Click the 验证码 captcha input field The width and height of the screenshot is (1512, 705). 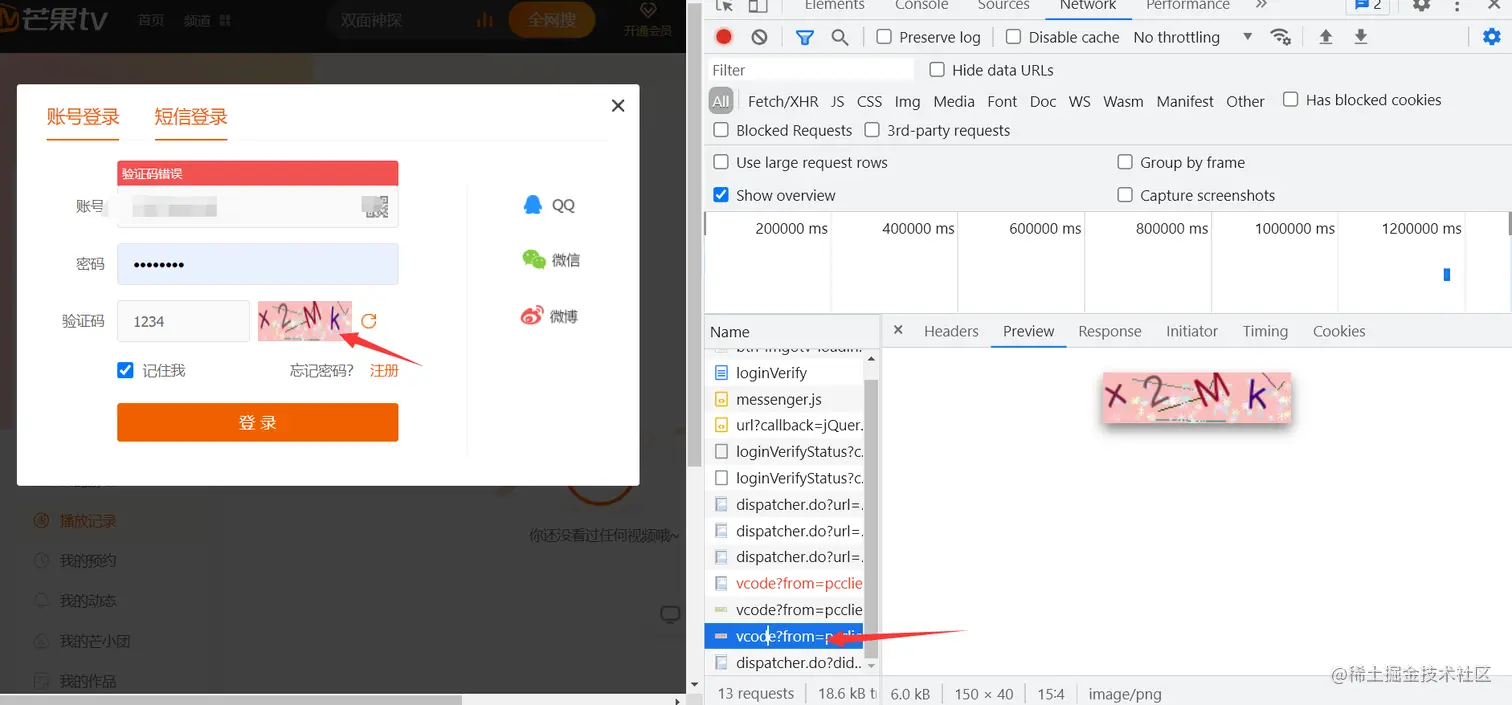click(183, 321)
